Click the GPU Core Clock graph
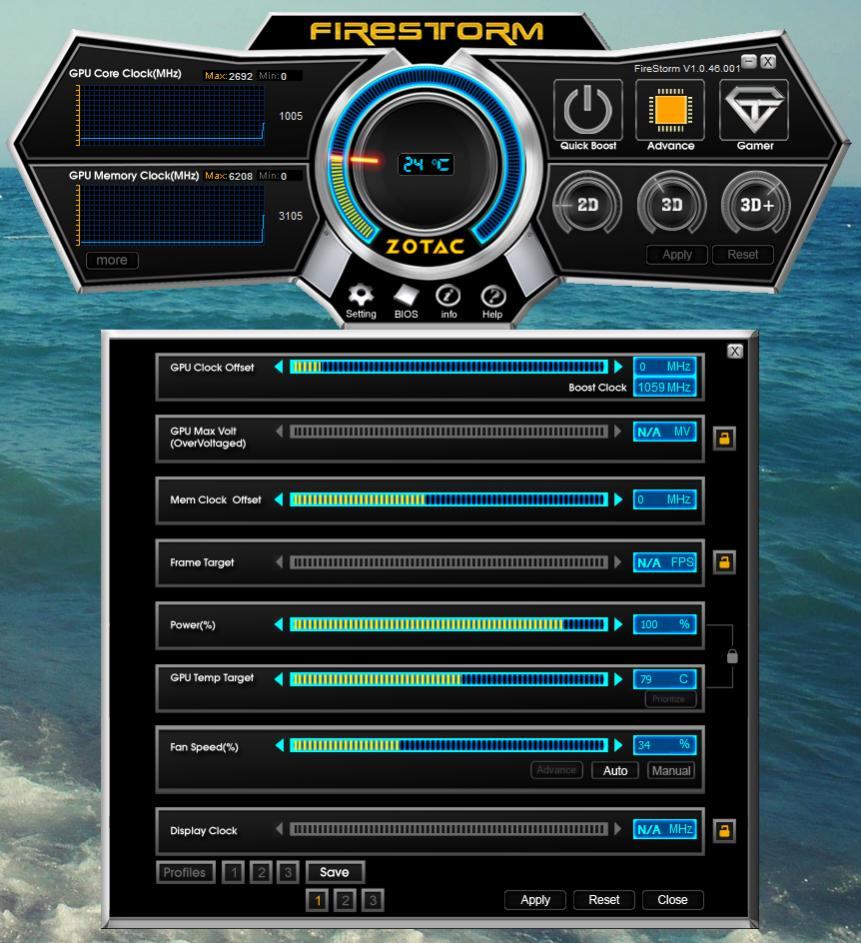The width and height of the screenshot is (861, 943). pyautogui.click(x=171, y=115)
